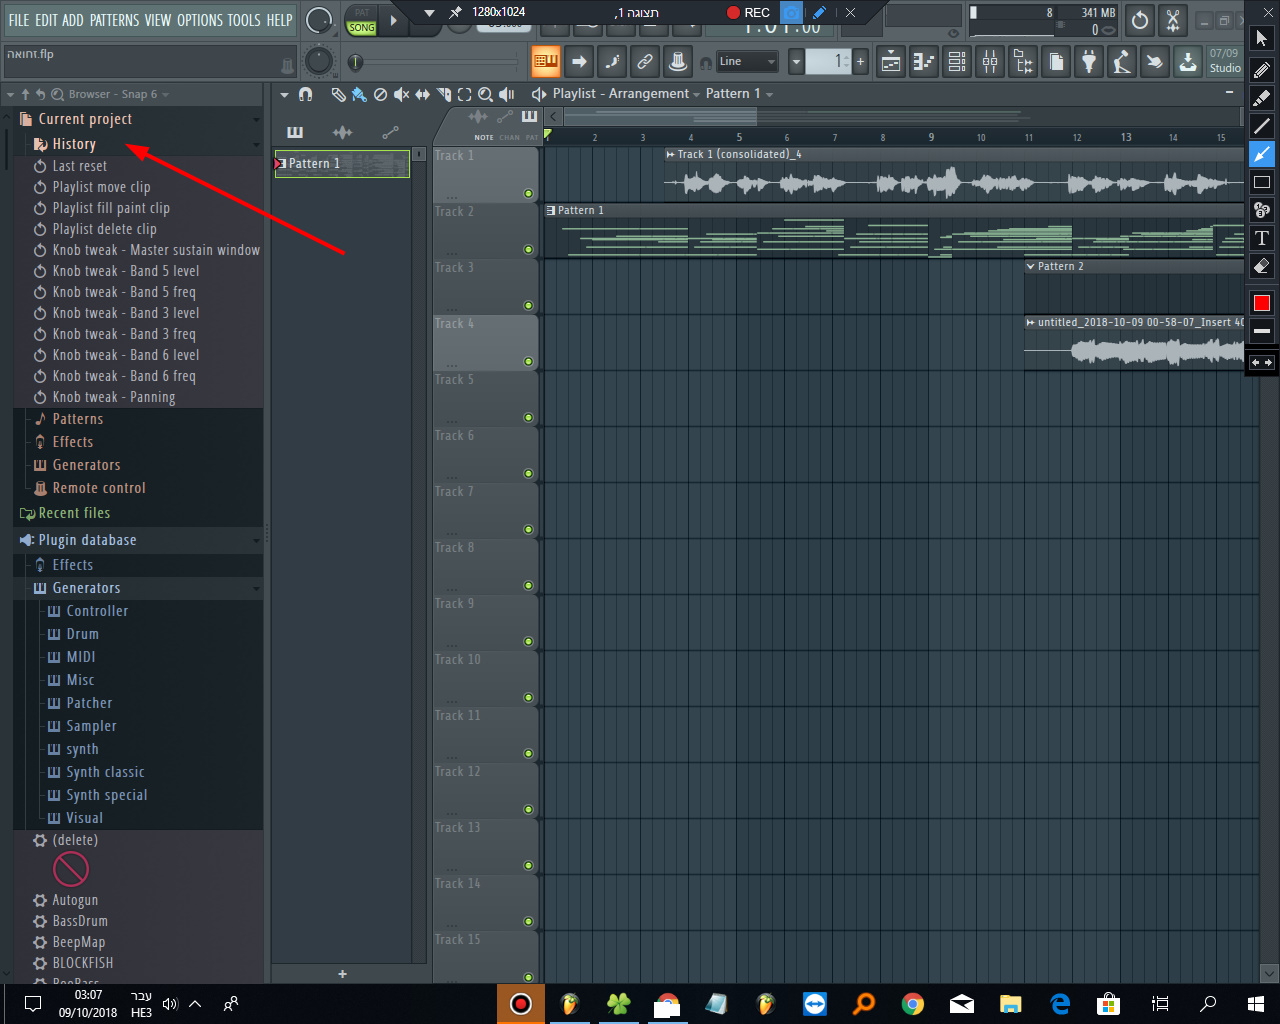
Task: Open Chrome from the Windows taskbar
Action: point(912,1004)
